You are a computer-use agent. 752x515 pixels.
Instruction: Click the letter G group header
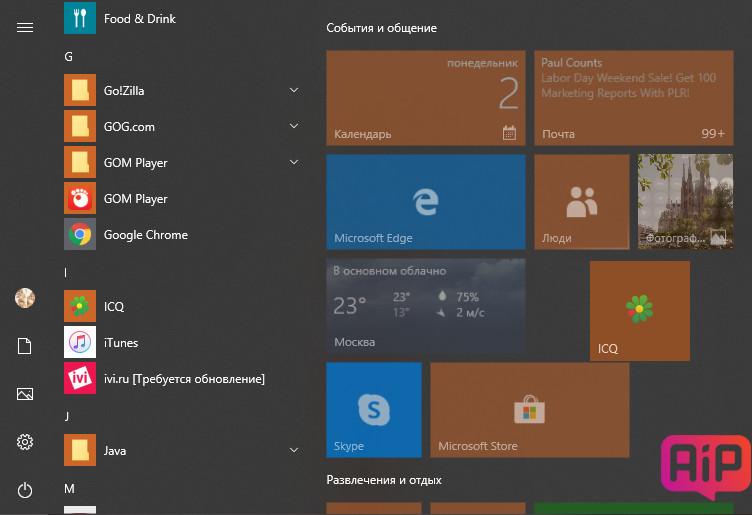point(69,57)
